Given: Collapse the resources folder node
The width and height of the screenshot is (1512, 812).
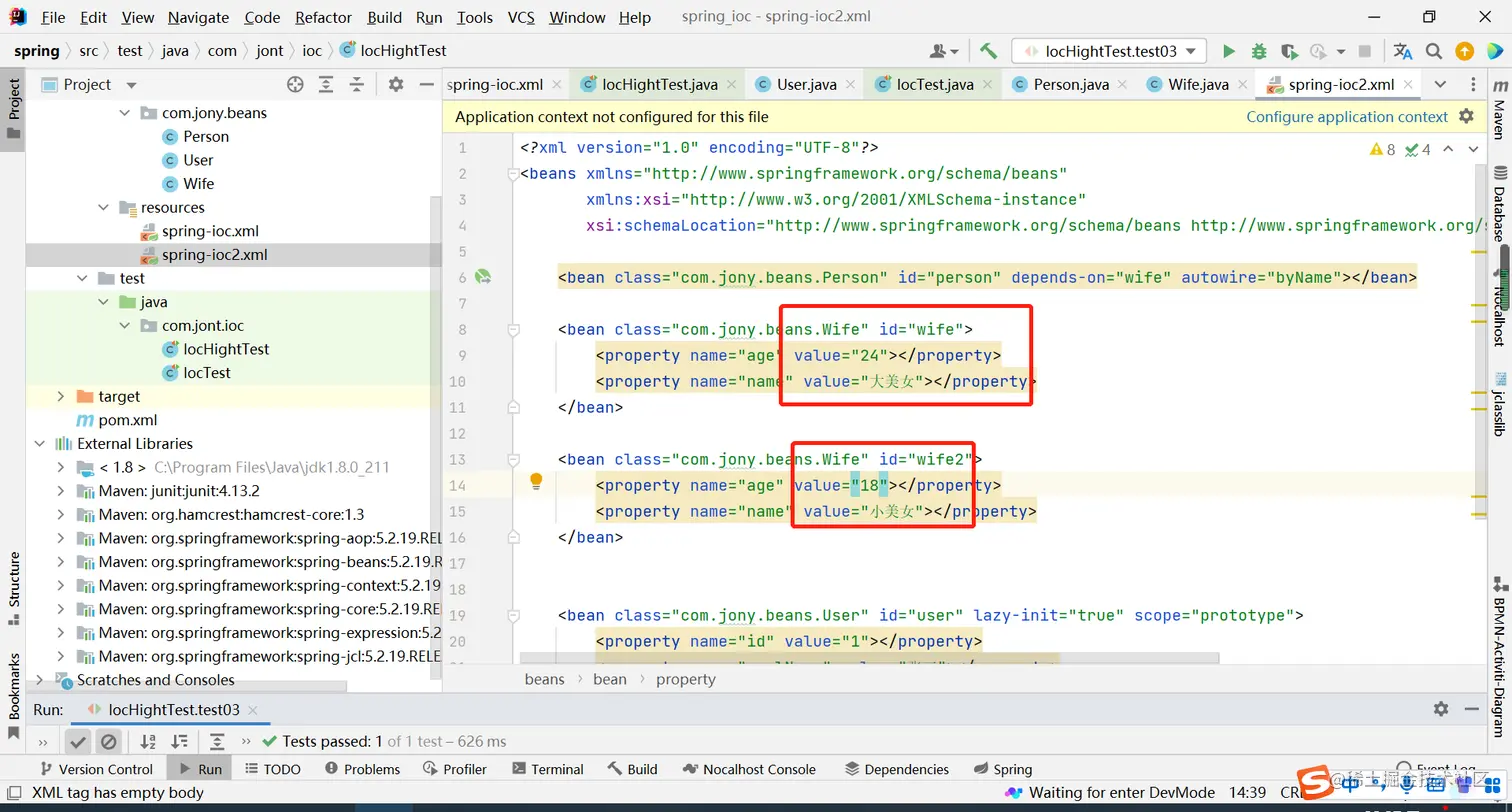Looking at the screenshot, I should click(x=104, y=208).
